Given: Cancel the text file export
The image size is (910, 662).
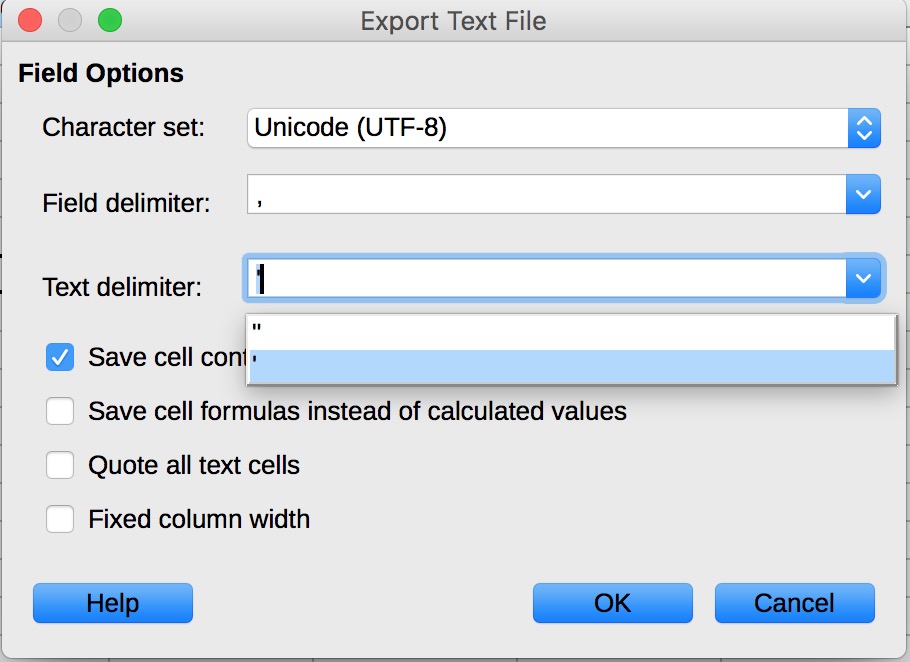Looking at the screenshot, I should tap(794, 603).
